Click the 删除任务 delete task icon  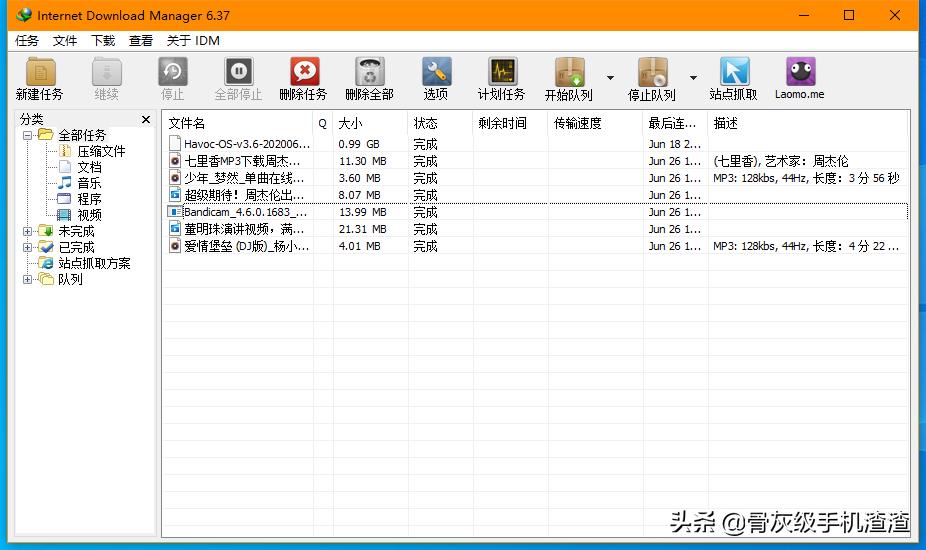[305, 72]
